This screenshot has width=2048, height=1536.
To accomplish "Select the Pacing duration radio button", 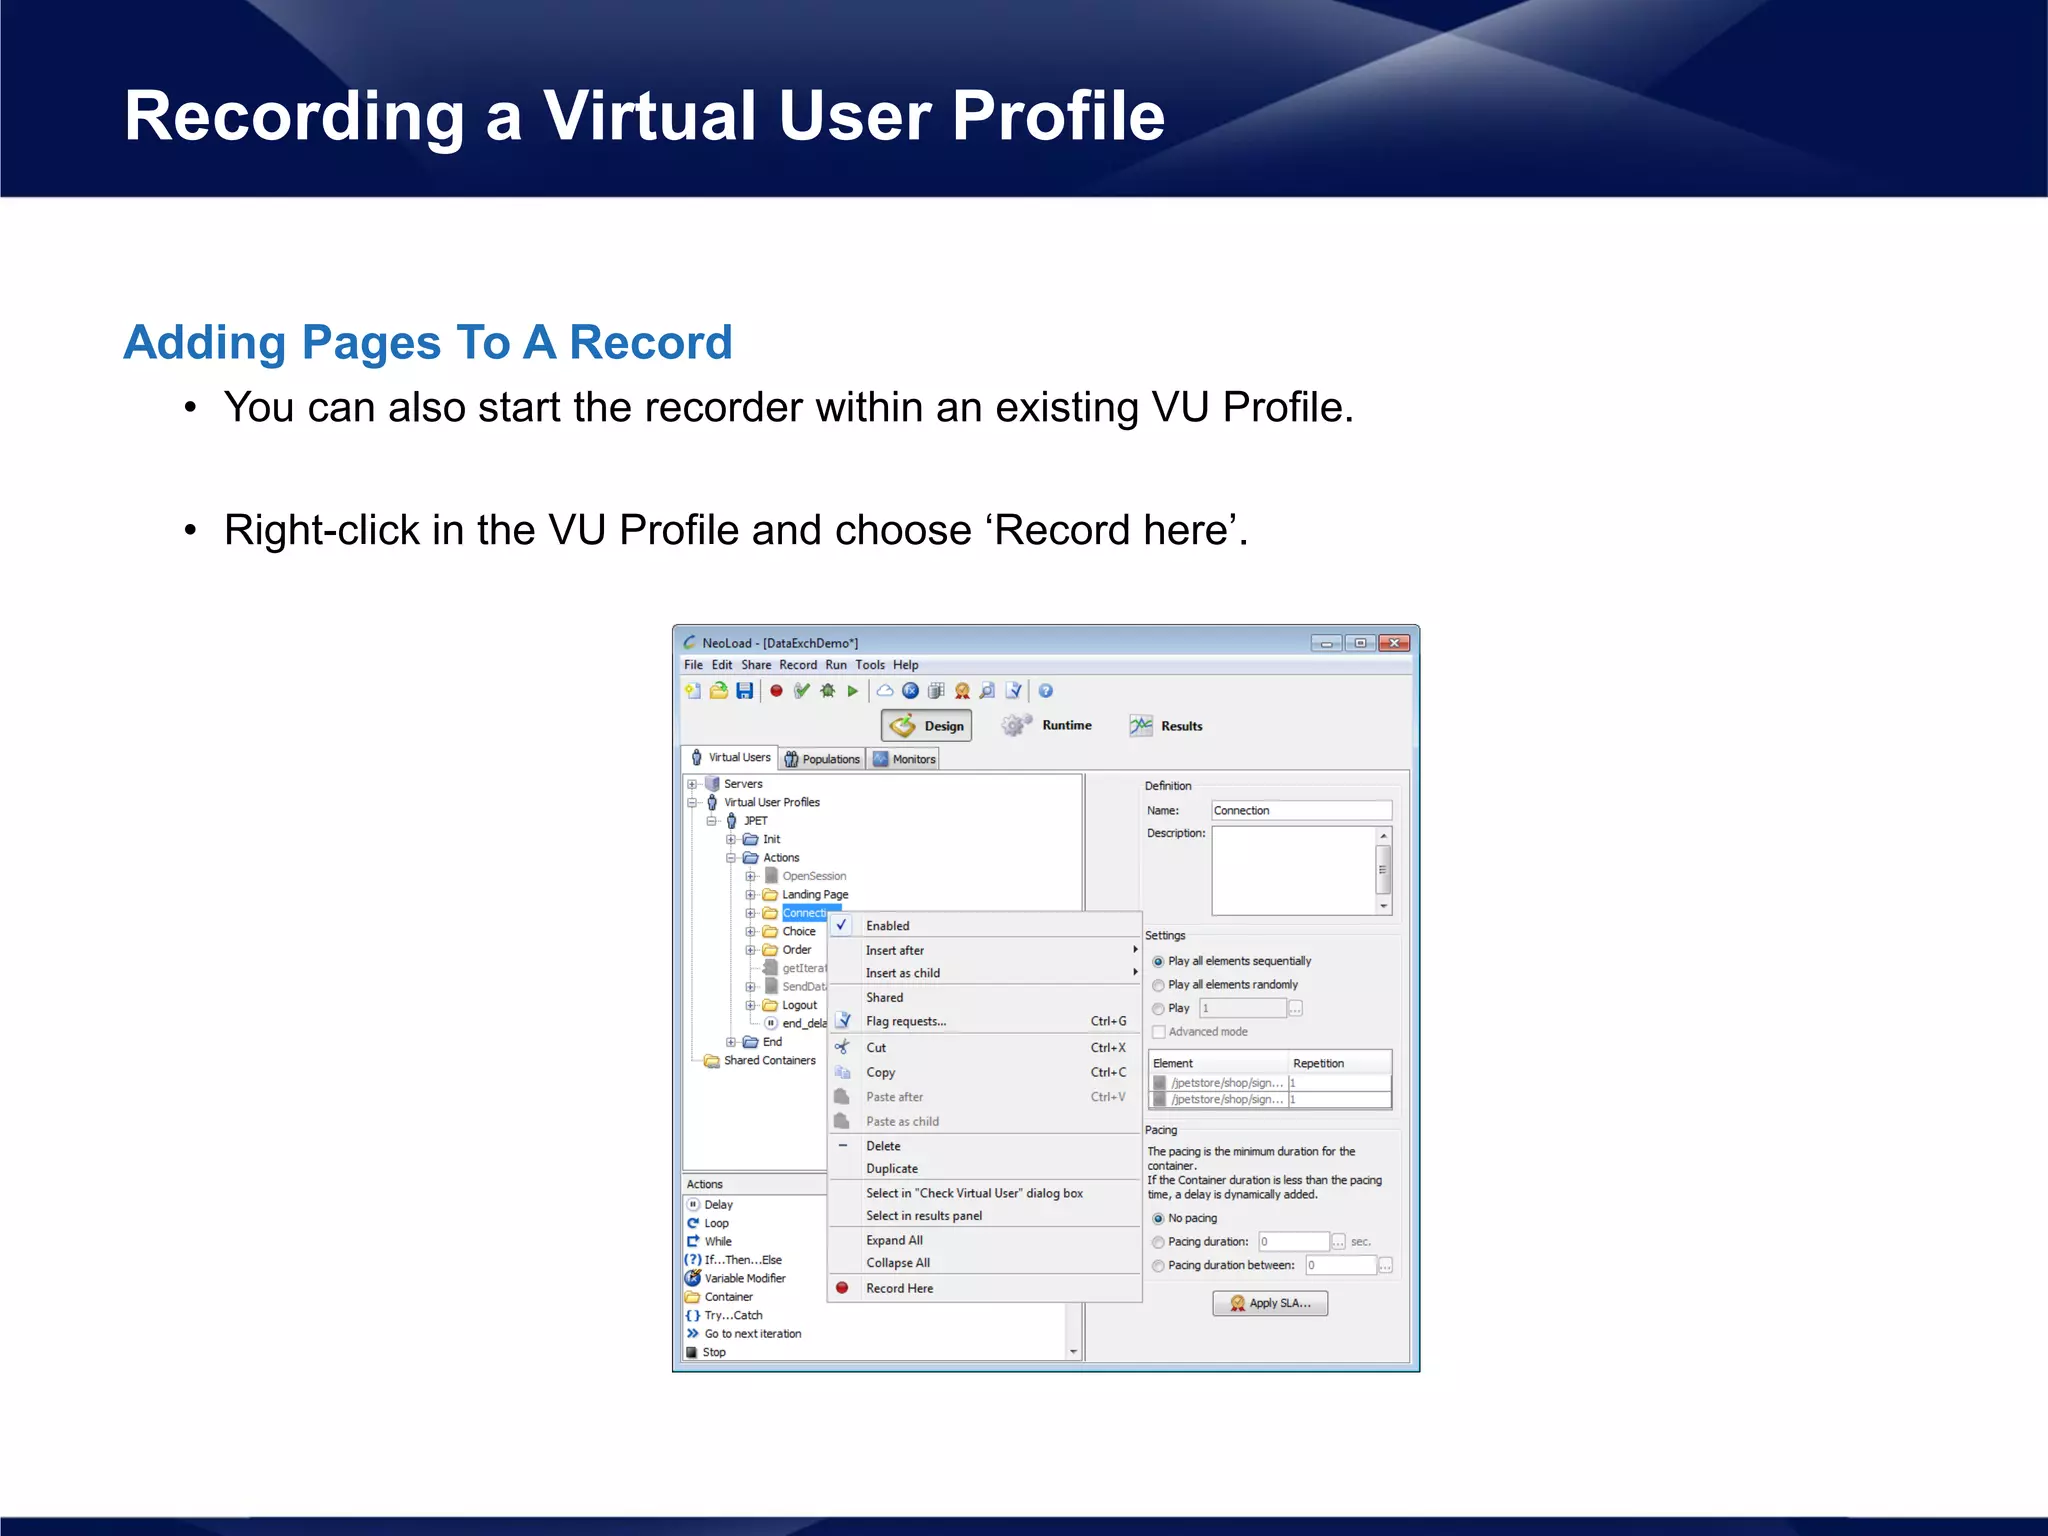I will point(1158,1242).
